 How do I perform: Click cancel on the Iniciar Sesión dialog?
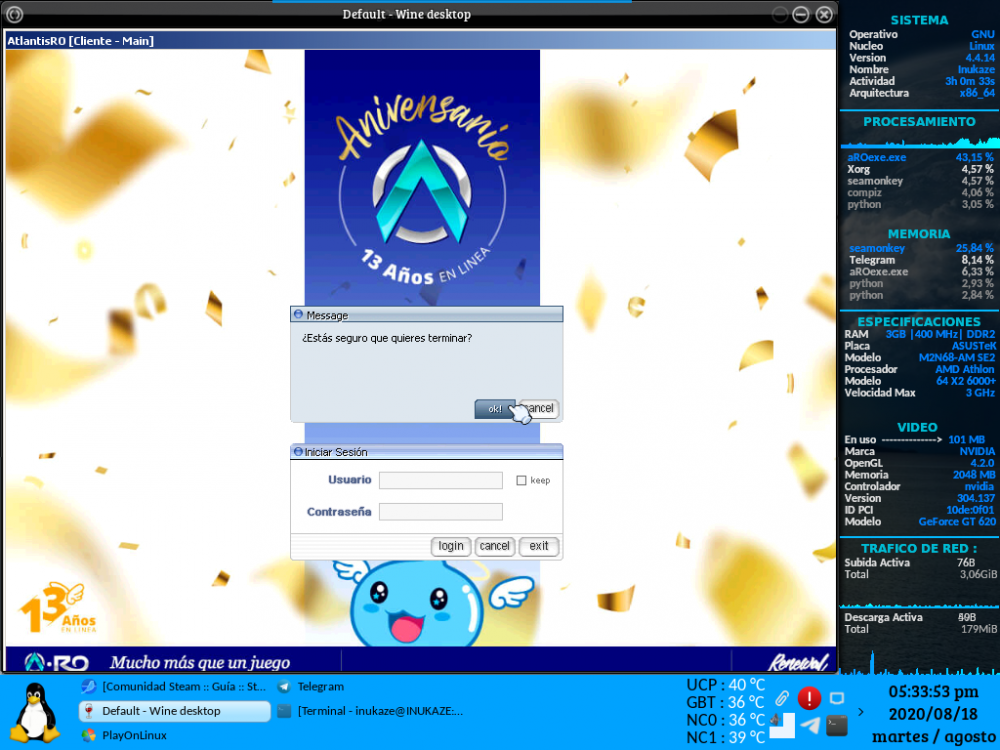click(x=494, y=546)
